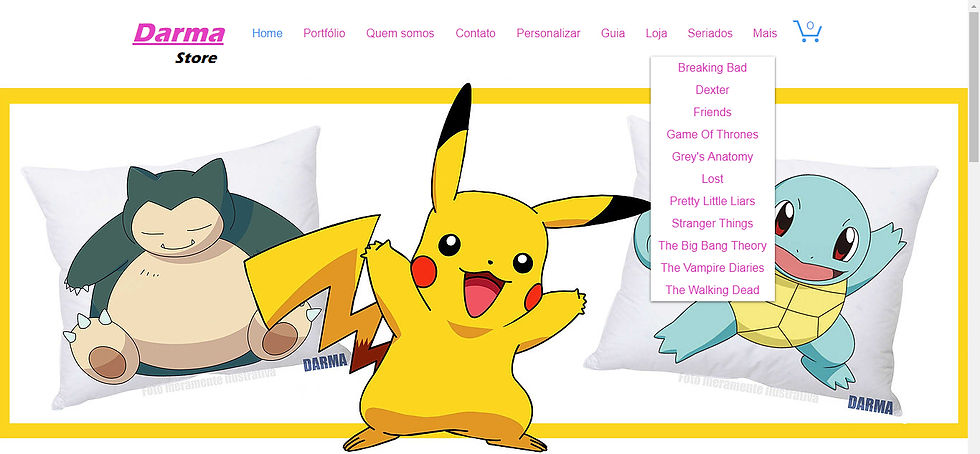
Task: Open Pretty Little Liars entry
Action: (x=712, y=201)
